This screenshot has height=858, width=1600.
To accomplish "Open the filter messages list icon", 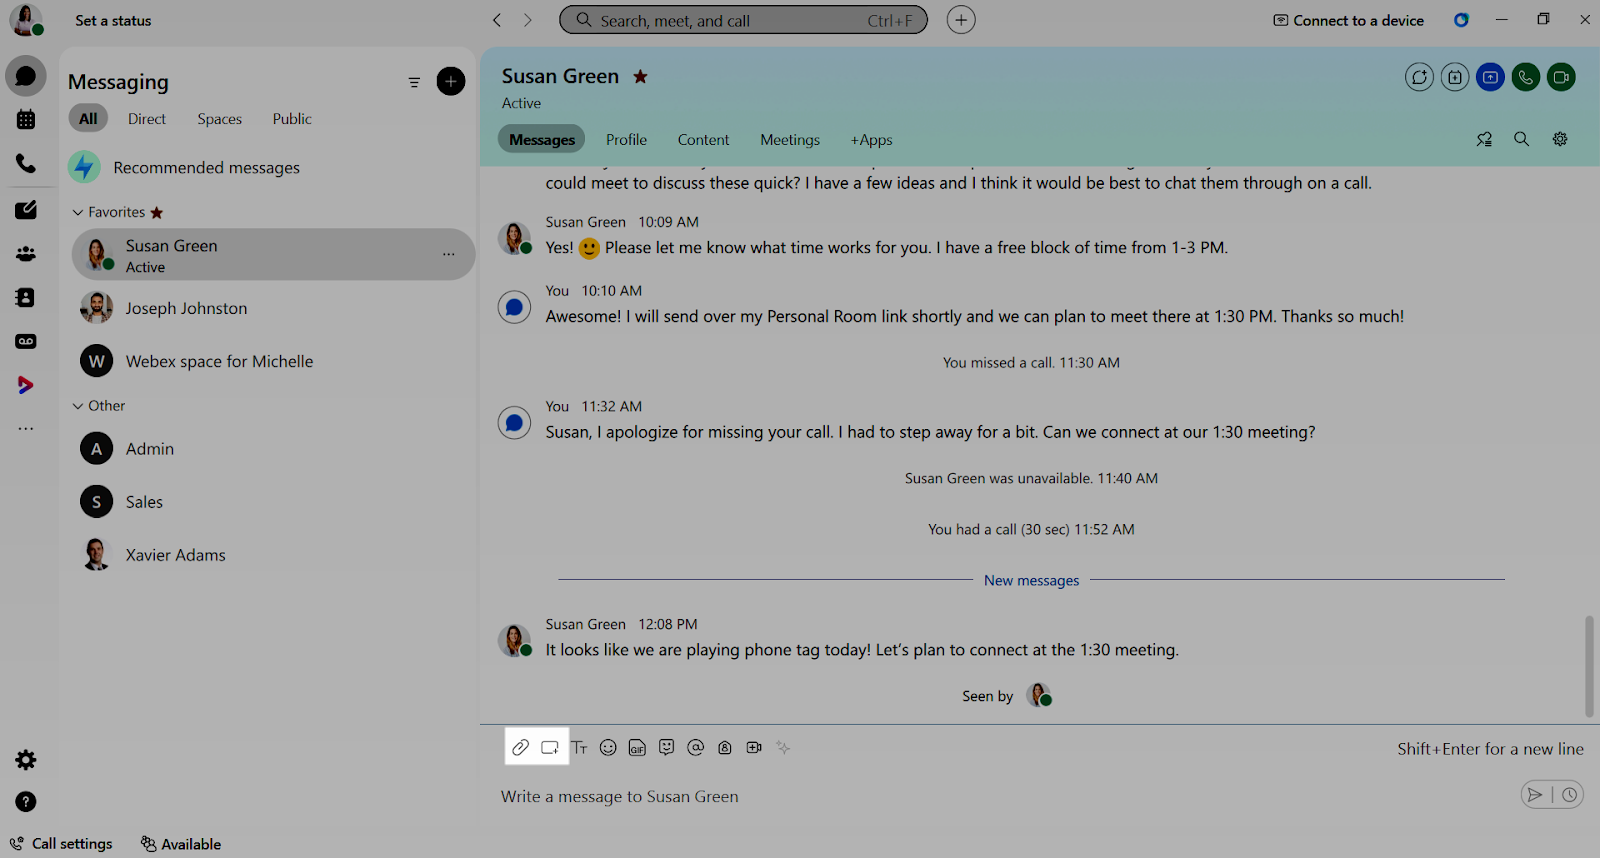I will coord(414,82).
